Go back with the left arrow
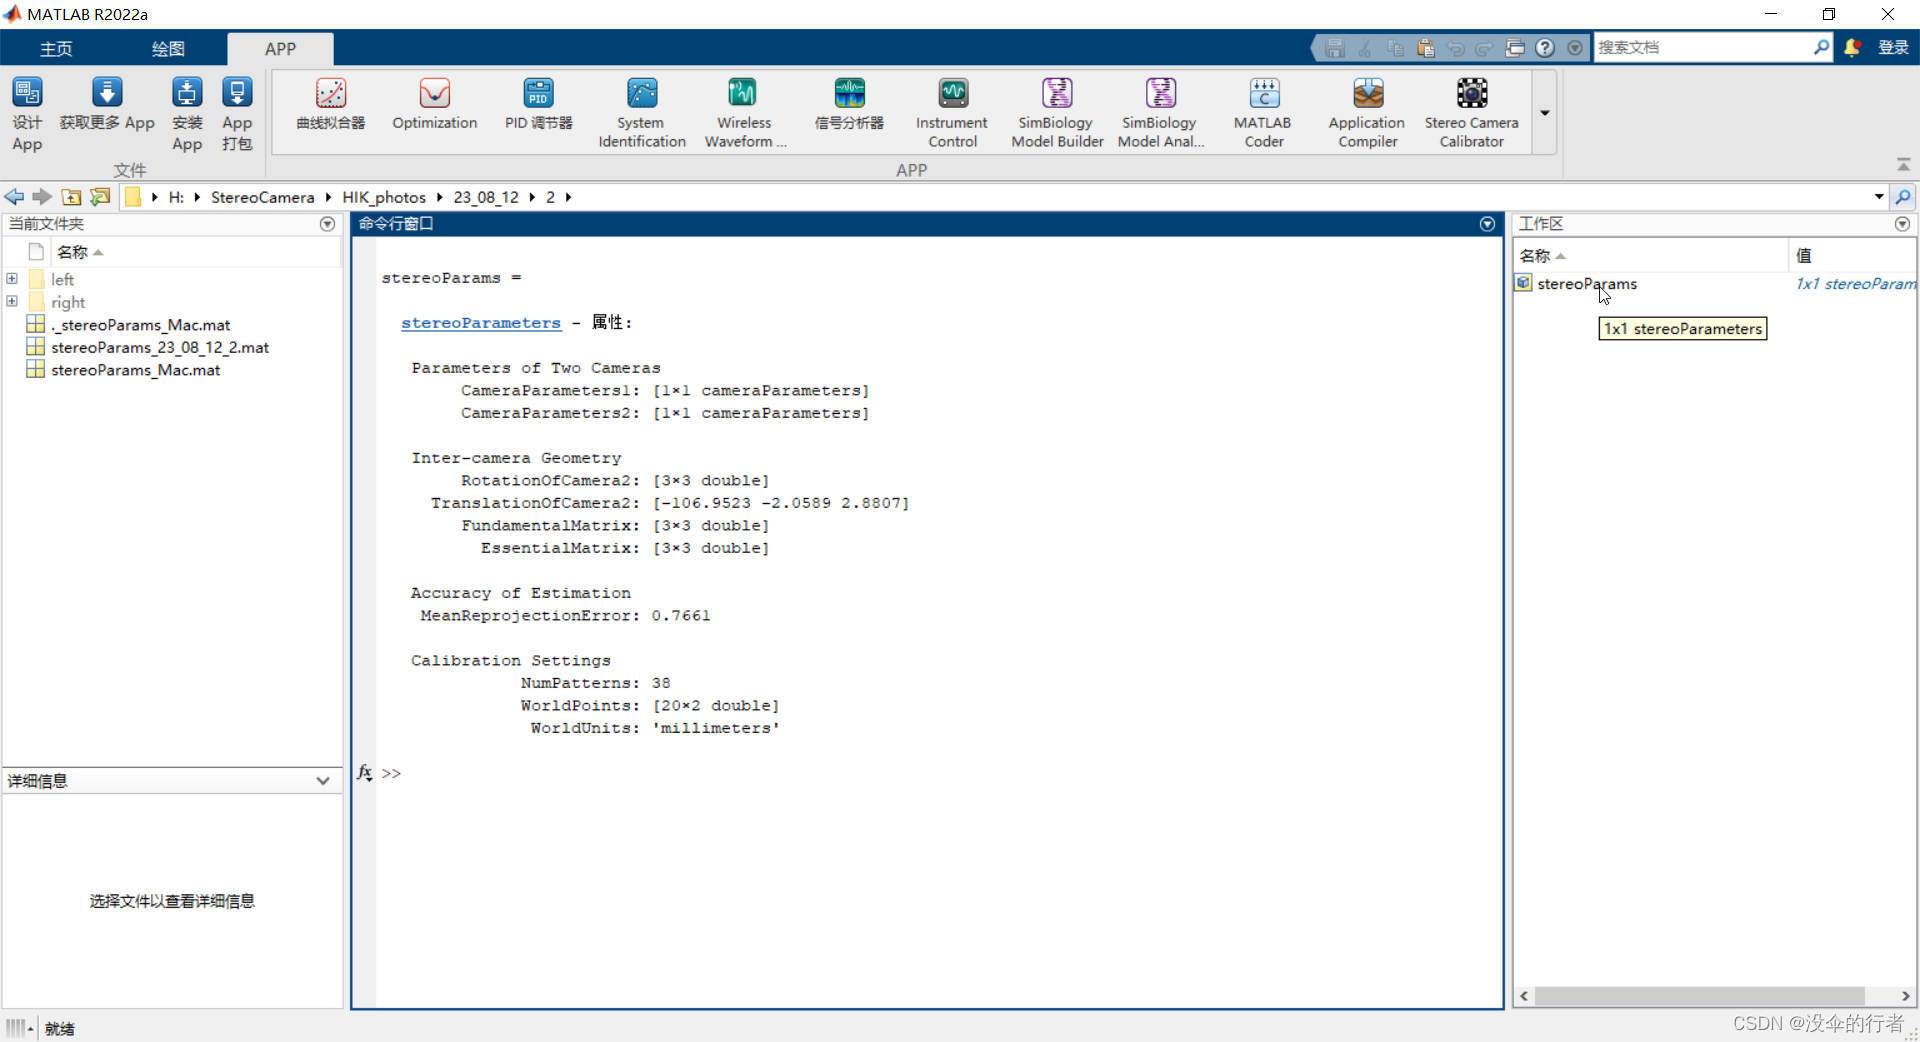1920x1042 pixels. (x=14, y=197)
